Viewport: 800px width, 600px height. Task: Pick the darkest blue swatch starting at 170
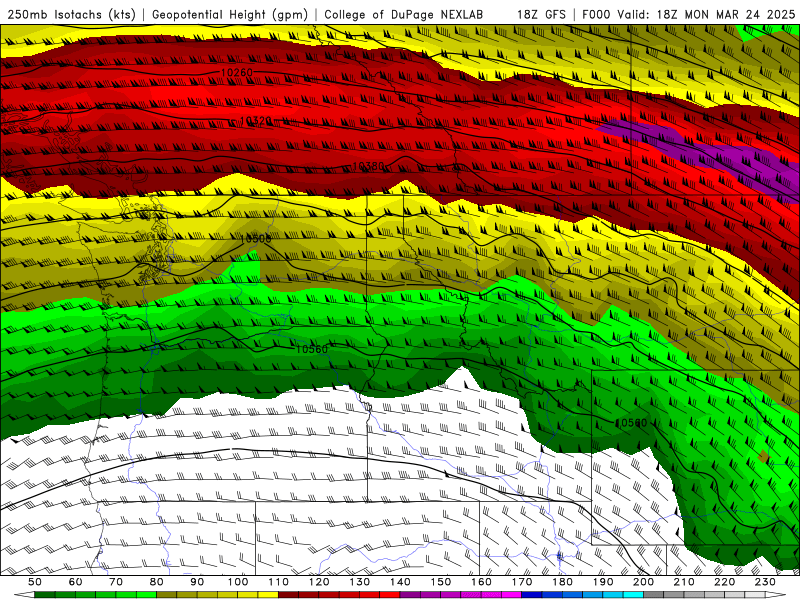pyautogui.click(x=532, y=595)
